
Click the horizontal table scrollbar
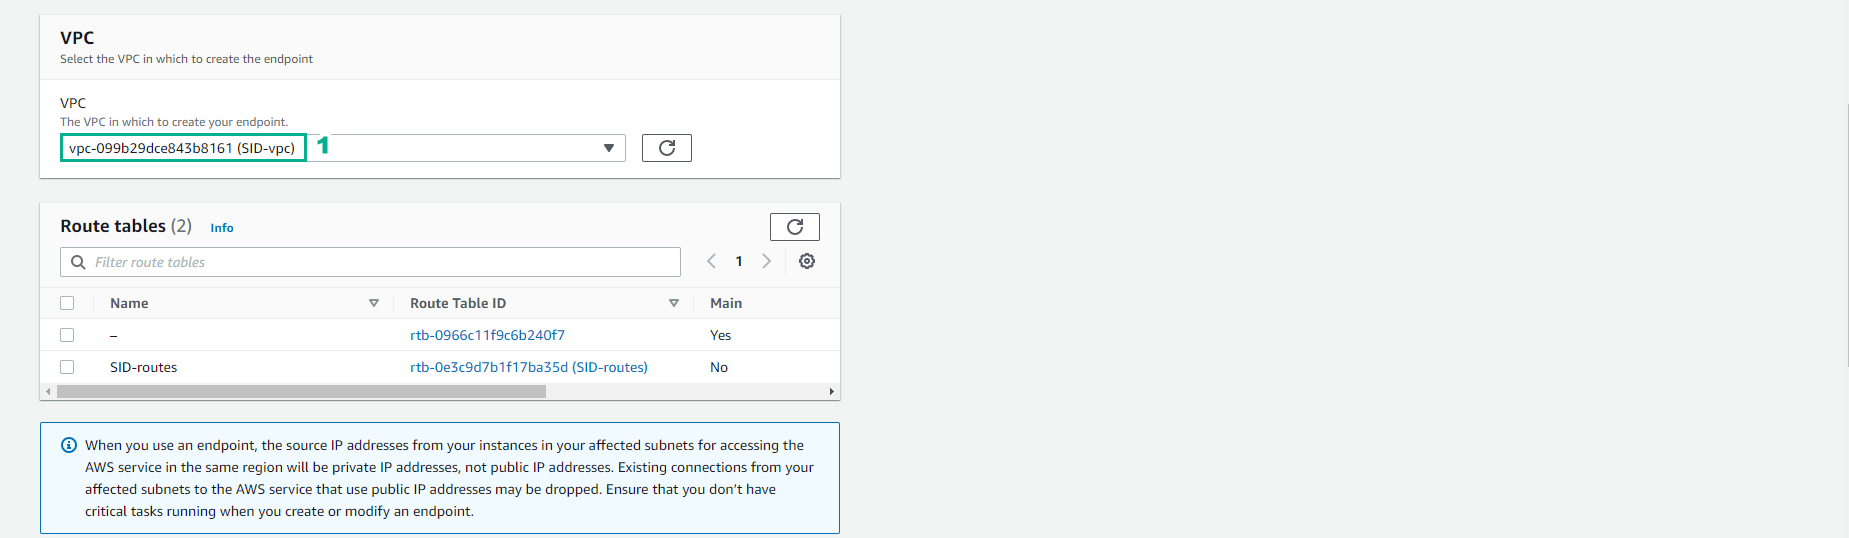click(x=301, y=392)
